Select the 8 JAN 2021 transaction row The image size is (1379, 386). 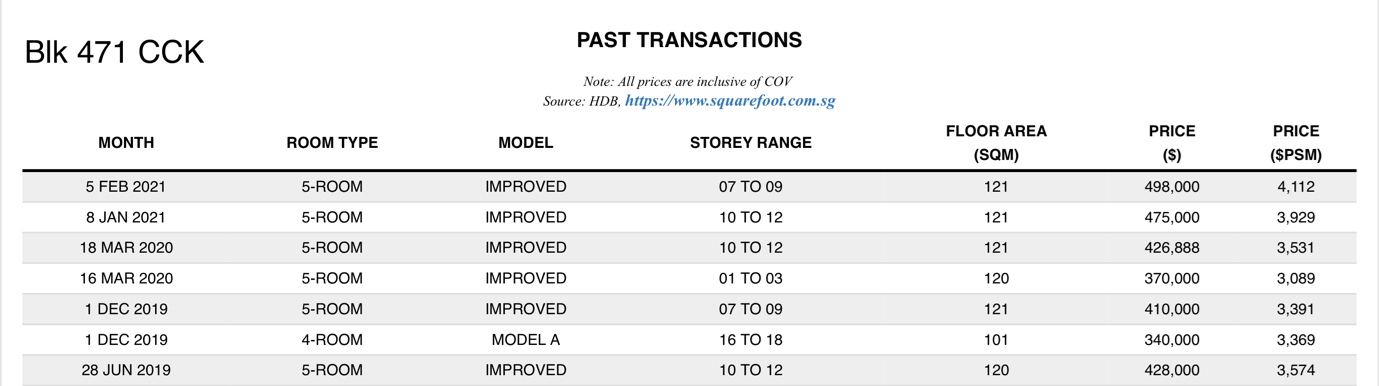tap(689, 218)
